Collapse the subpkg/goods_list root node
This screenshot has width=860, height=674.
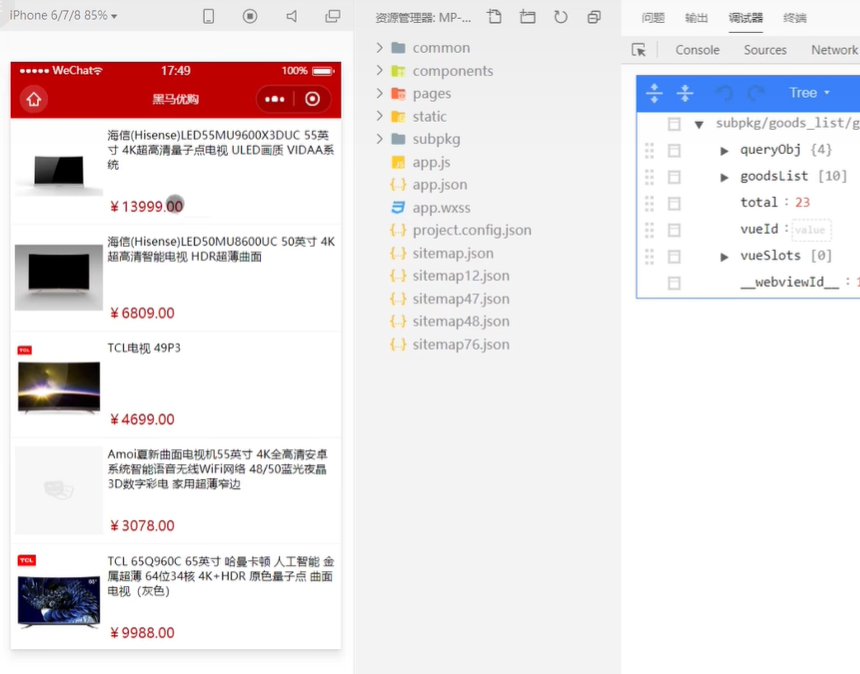tap(699, 124)
